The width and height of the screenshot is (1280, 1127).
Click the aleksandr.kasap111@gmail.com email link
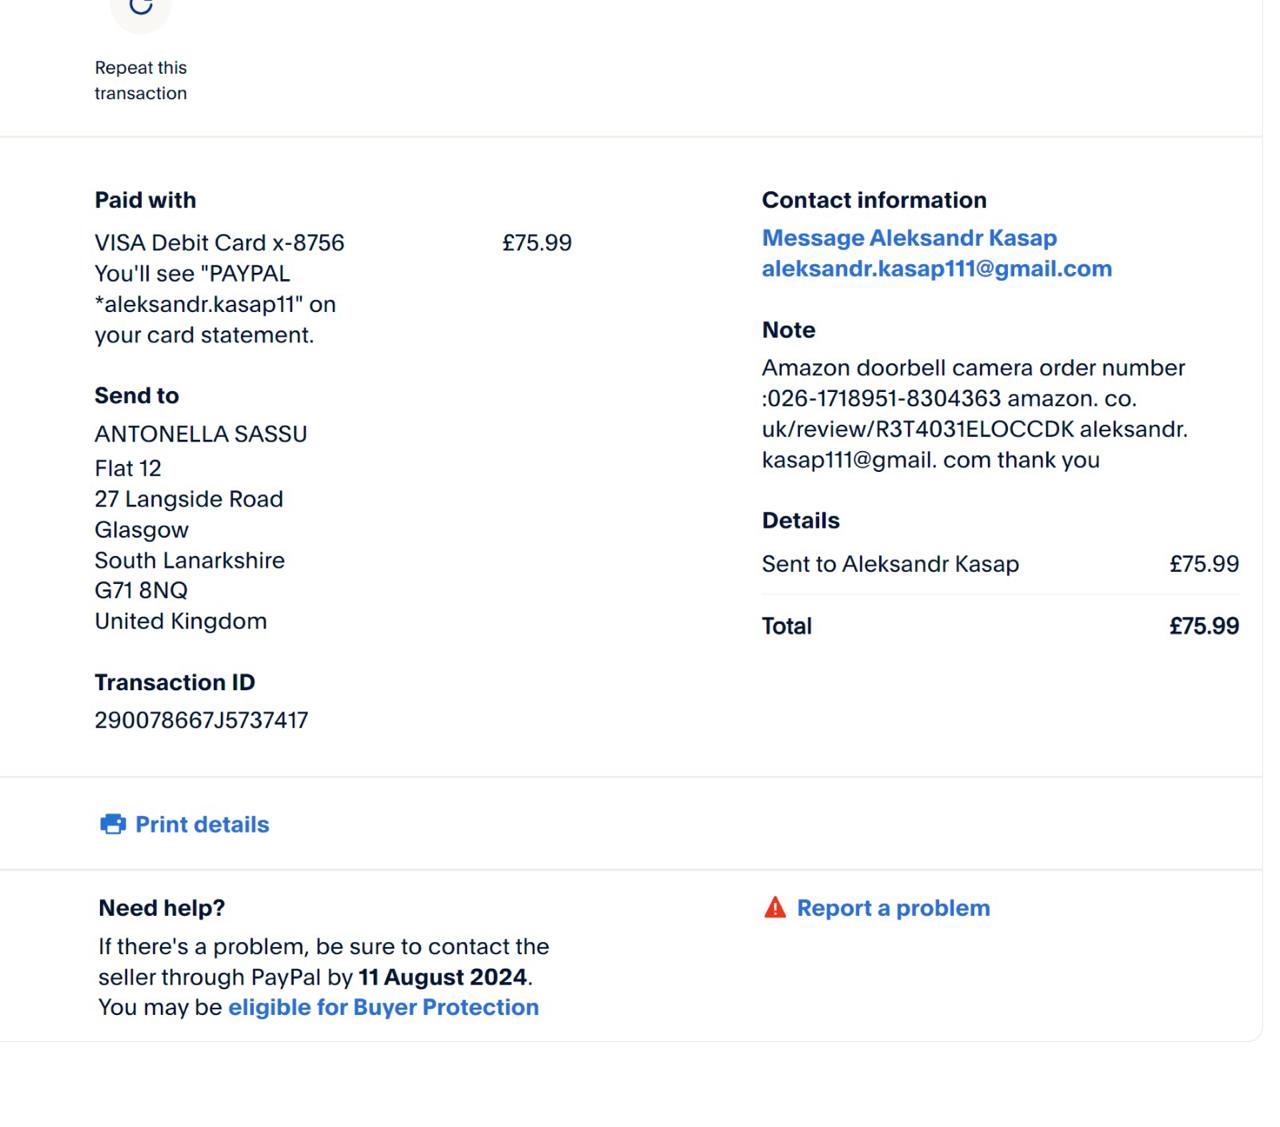coord(936,269)
